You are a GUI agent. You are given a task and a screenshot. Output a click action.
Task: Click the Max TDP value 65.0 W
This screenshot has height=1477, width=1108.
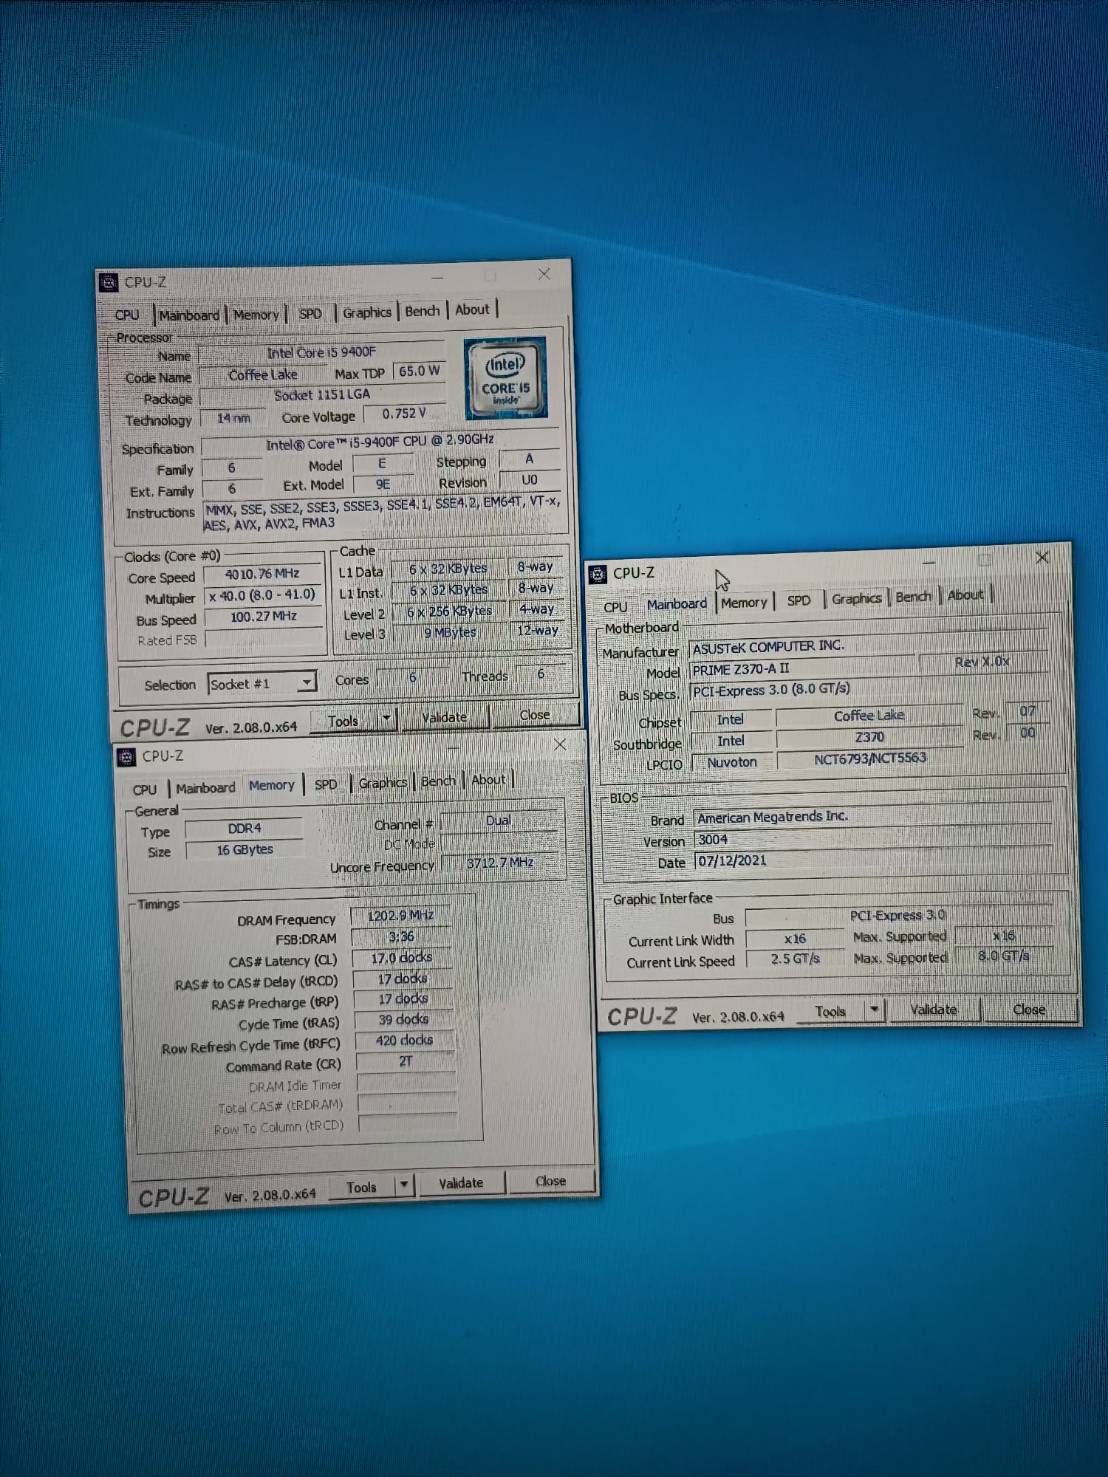419,371
